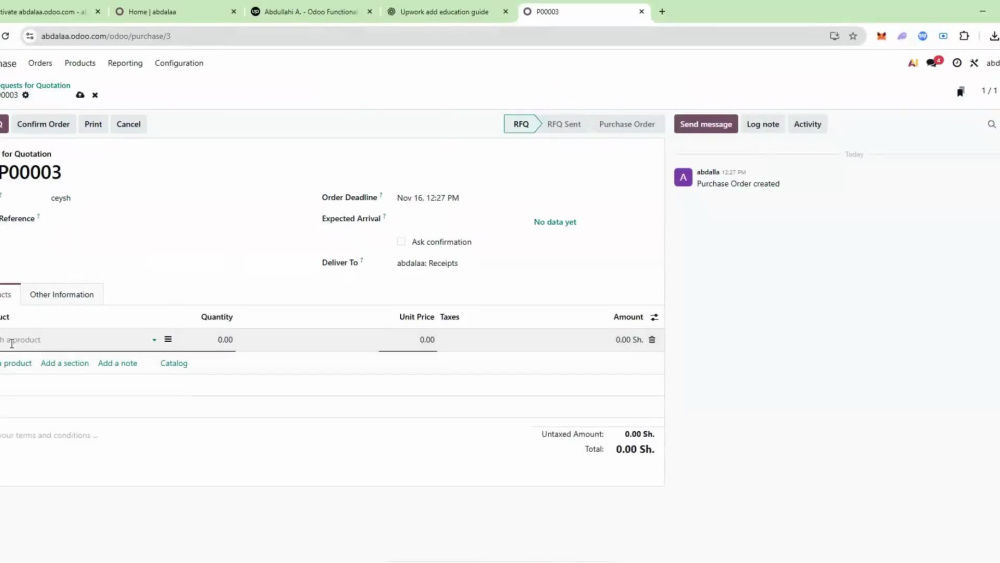Close the Upwork add education guide tab

506,11
